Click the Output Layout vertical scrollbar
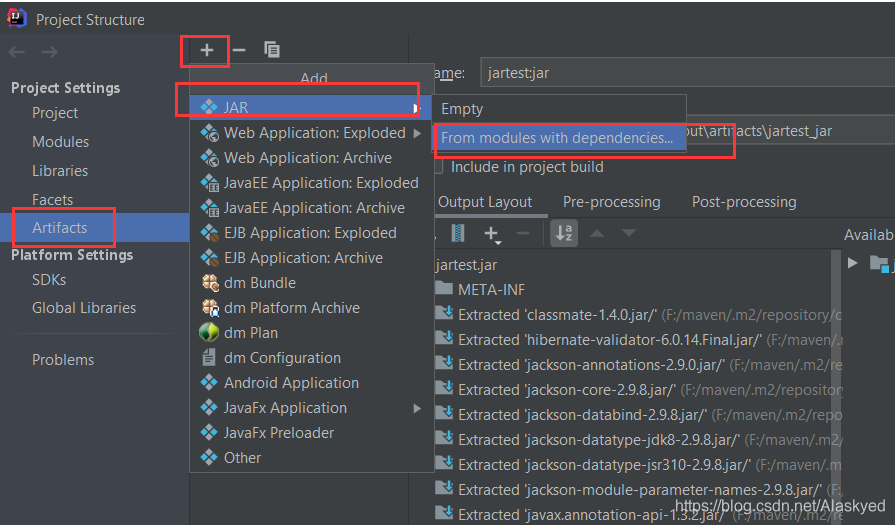The width and height of the screenshot is (895, 525). (x=836, y=386)
